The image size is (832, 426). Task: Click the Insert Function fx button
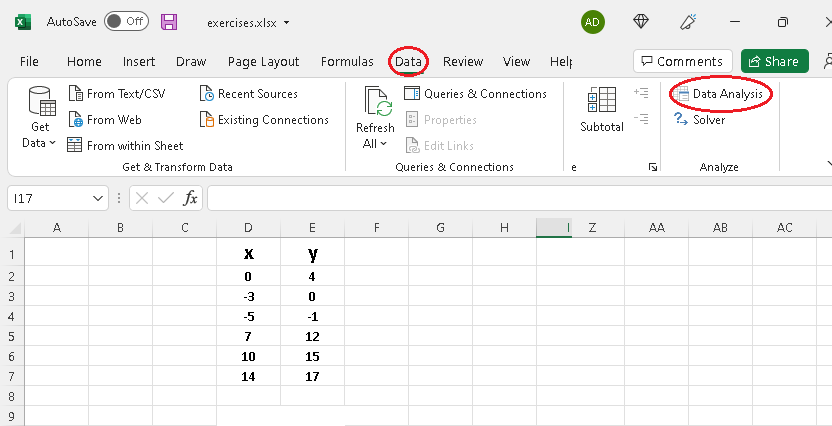pyautogui.click(x=190, y=198)
